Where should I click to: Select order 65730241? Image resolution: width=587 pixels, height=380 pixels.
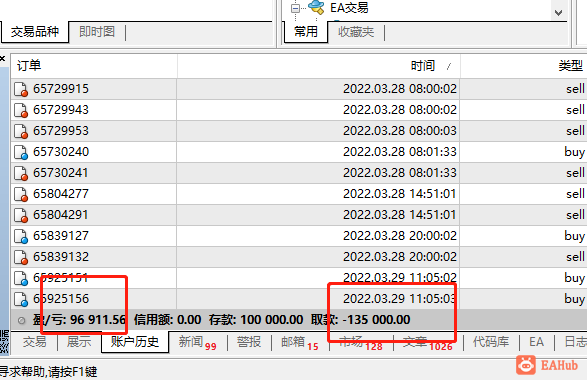pos(61,173)
